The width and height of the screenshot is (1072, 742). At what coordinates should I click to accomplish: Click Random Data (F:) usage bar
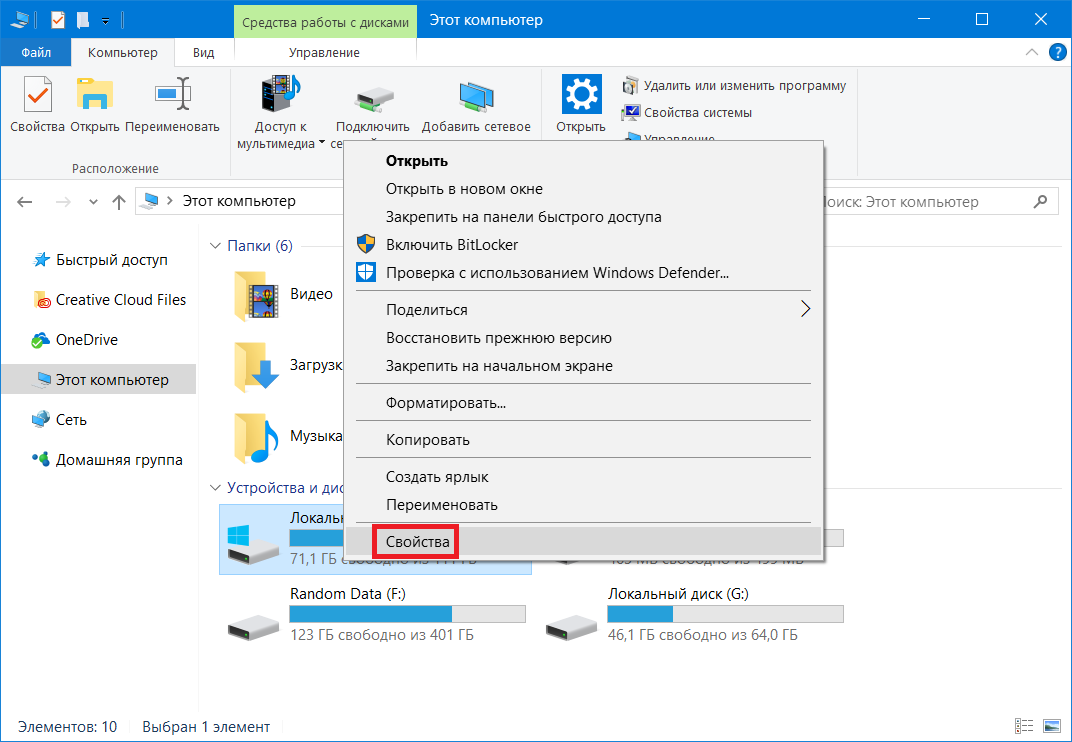407,613
